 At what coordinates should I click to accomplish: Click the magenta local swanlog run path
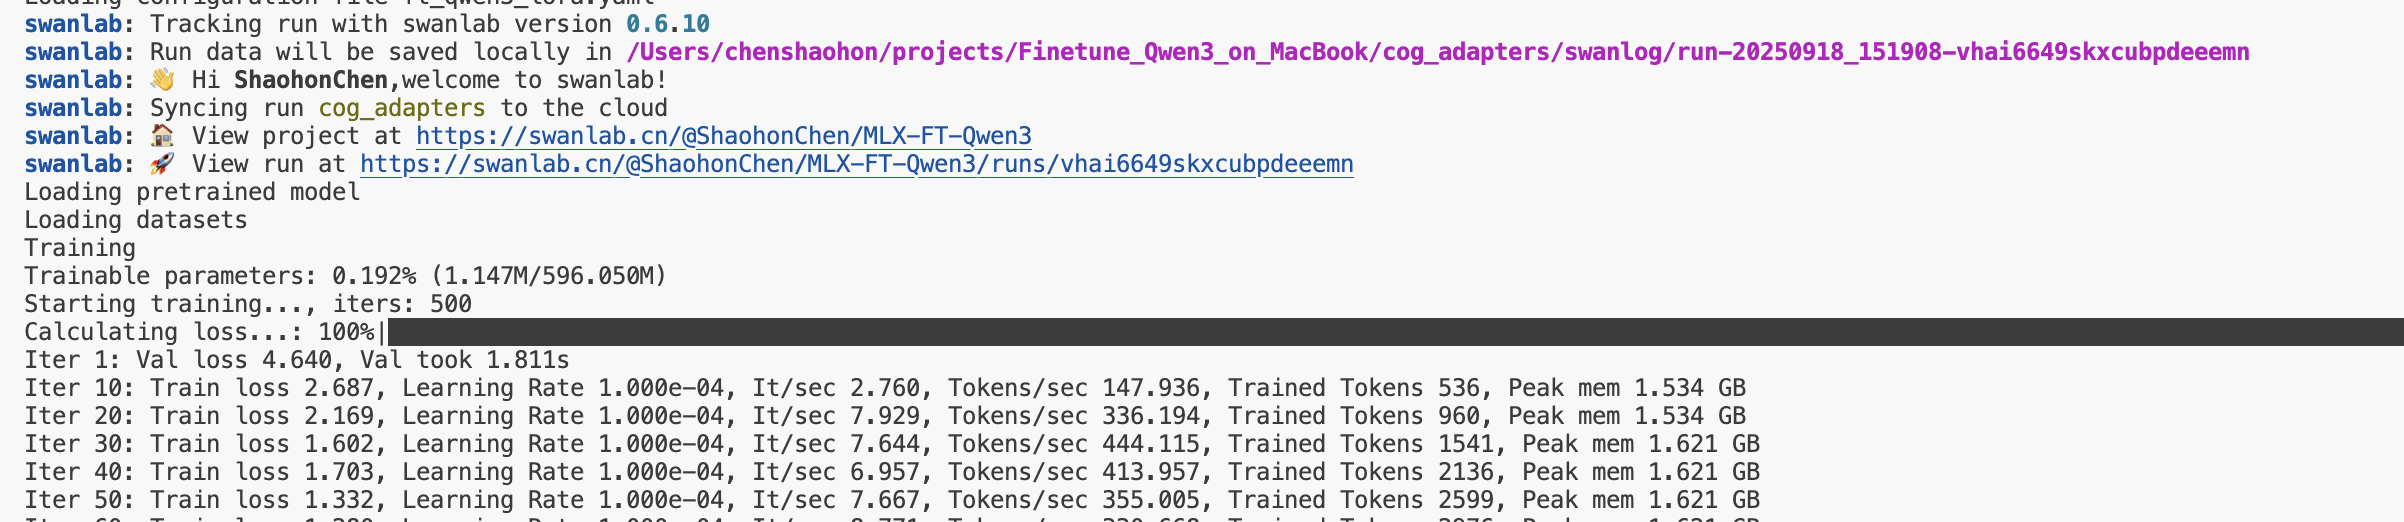click(x=1437, y=52)
